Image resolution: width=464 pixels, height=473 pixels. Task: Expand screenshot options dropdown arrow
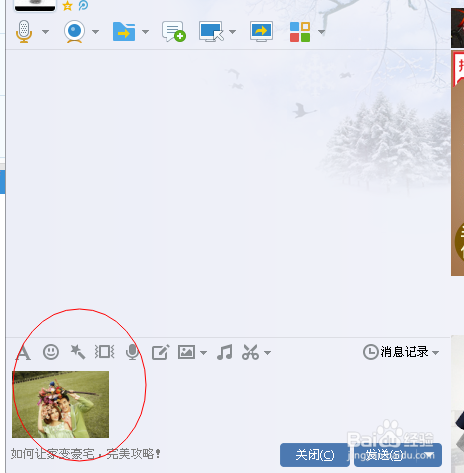pos(267,353)
